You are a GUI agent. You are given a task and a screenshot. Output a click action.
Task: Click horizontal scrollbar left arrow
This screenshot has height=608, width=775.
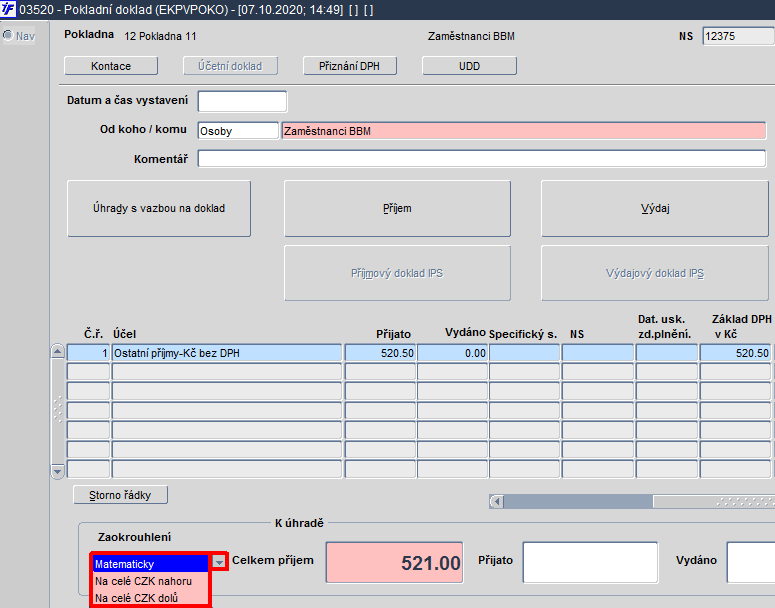(497, 502)
